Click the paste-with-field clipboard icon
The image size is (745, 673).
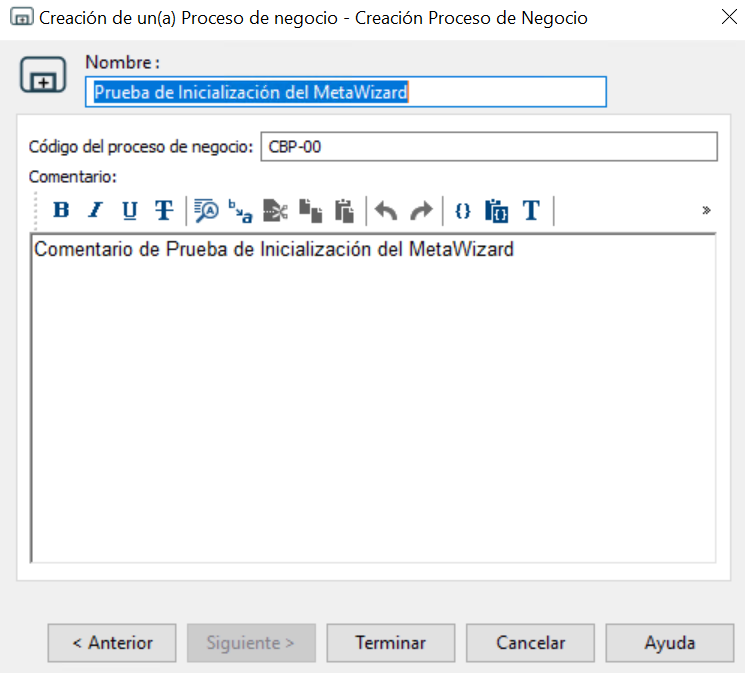pos(497,210)
